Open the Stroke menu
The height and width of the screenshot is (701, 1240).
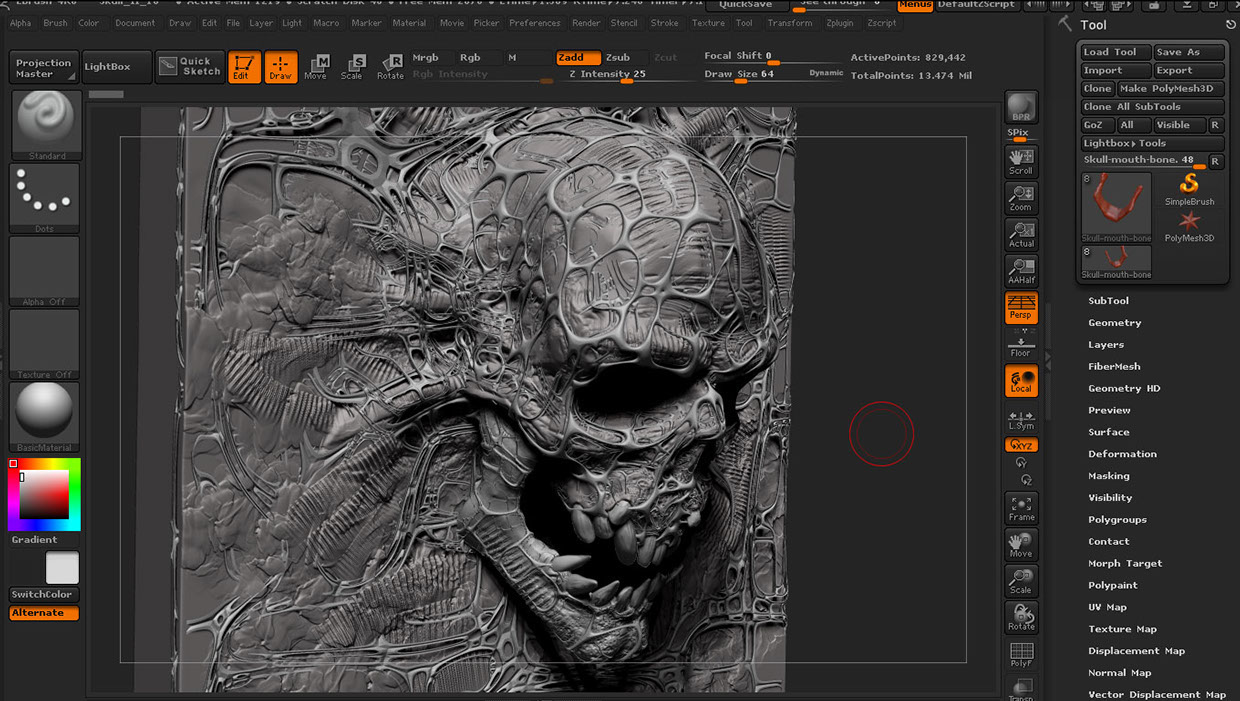point(664,23)
